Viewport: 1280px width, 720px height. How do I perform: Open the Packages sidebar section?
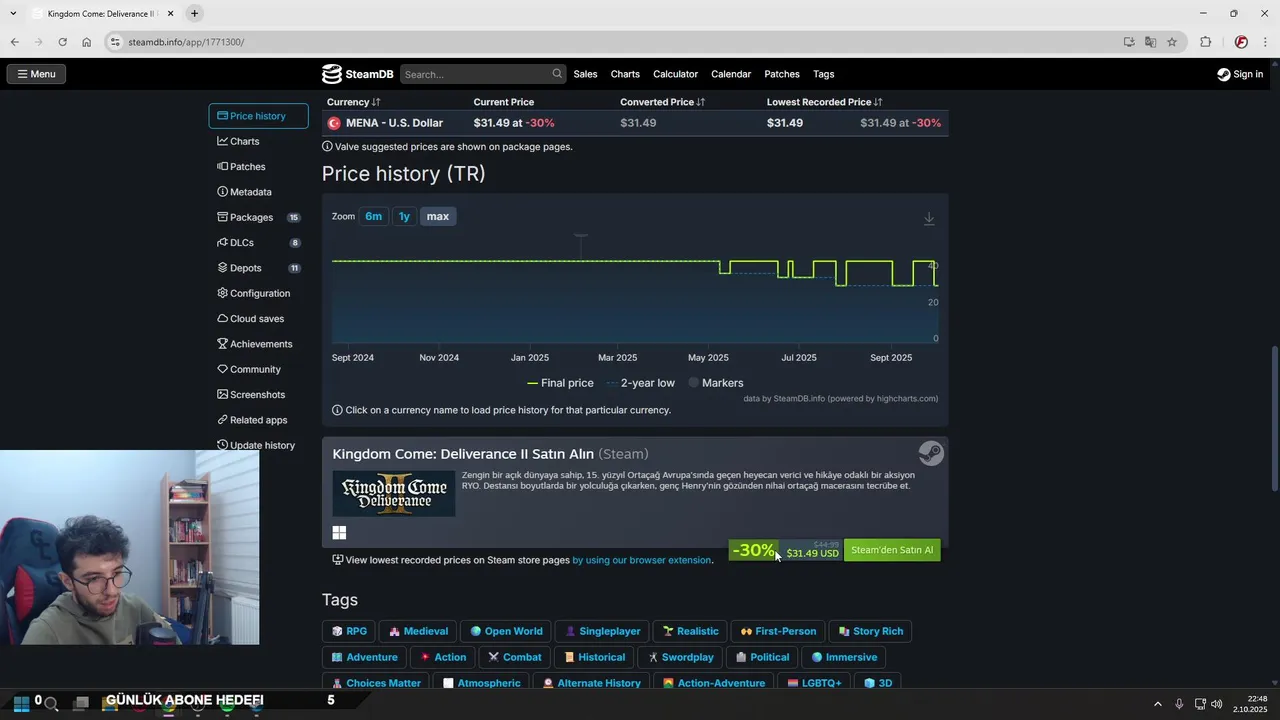[x=258, y=217]
